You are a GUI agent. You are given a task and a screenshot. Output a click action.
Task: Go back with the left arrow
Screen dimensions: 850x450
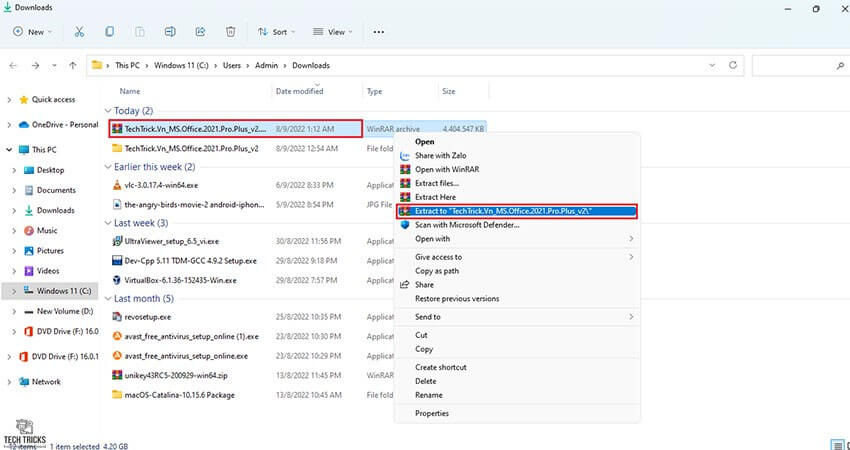pos(14,65)
